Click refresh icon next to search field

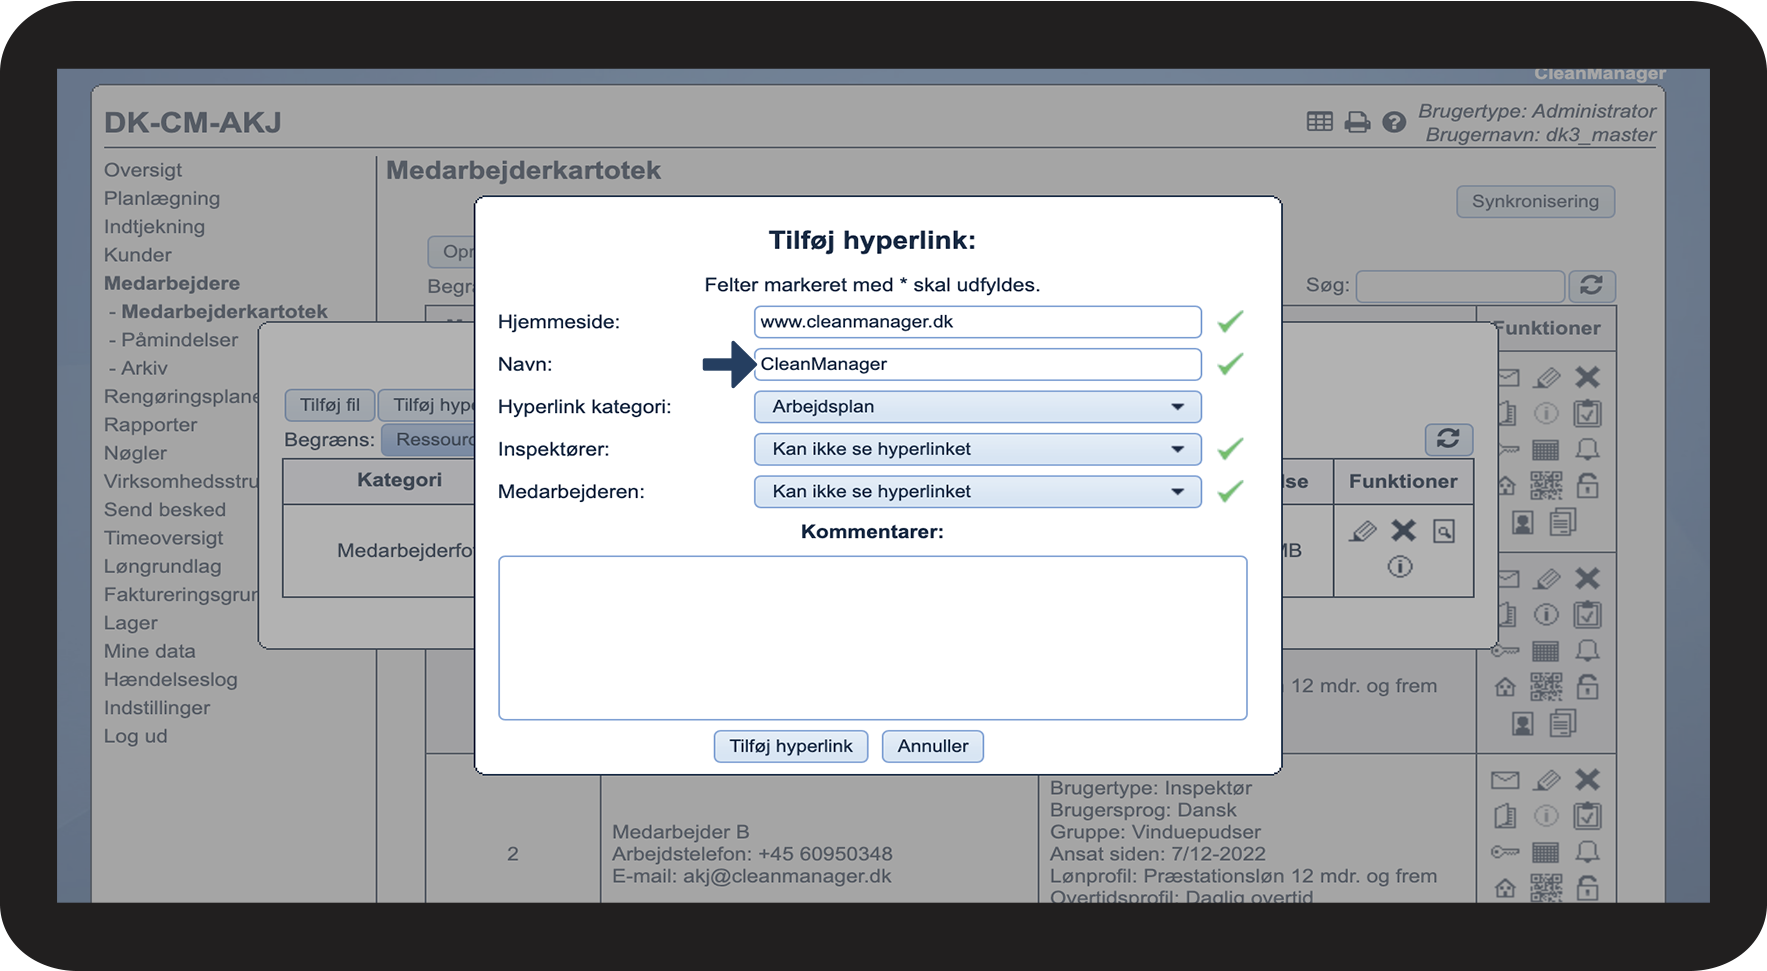(1591, 285)
